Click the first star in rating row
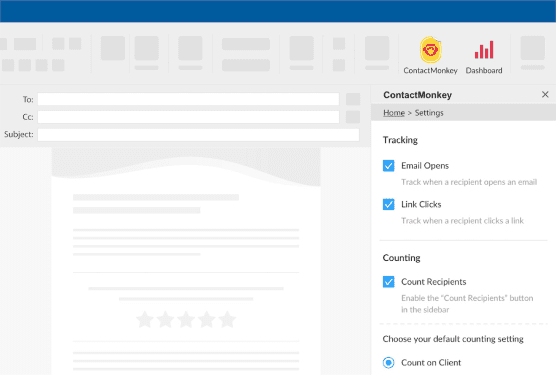Screen dimensions: 556x375 click(x=145, y=319)
